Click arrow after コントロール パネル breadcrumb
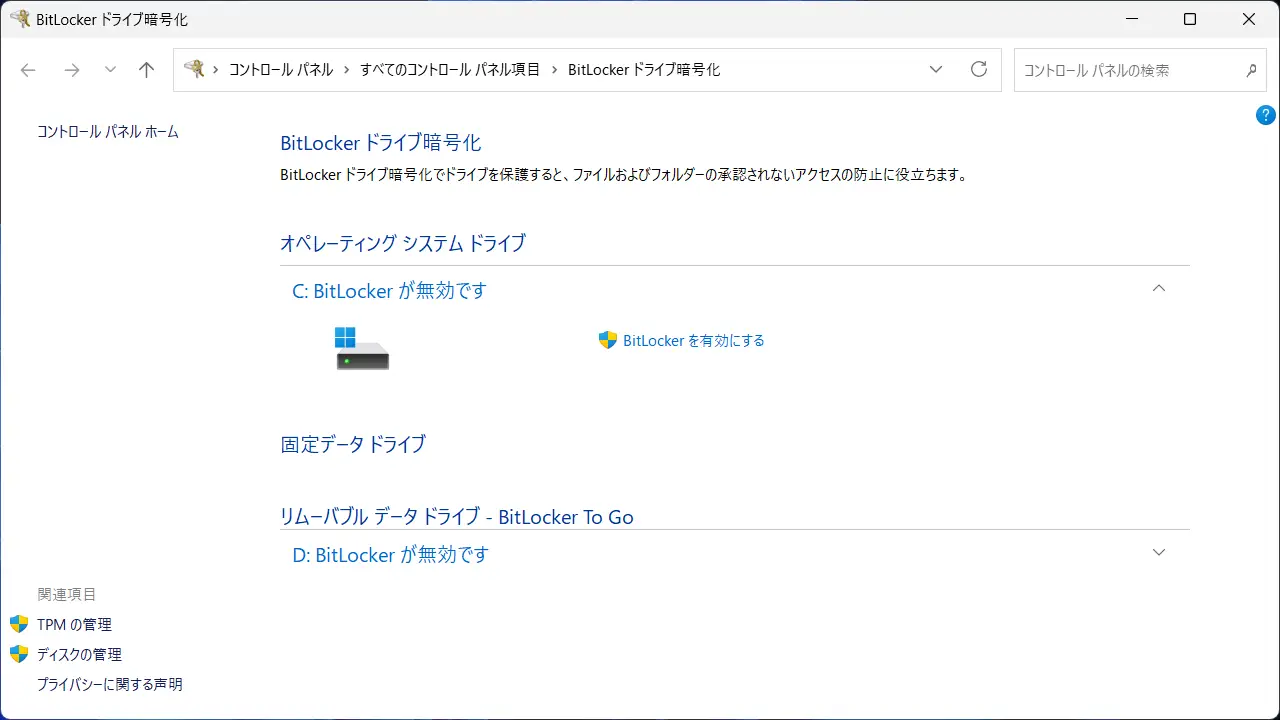Viewport: 1280px width, 720px height. point(347,70)
